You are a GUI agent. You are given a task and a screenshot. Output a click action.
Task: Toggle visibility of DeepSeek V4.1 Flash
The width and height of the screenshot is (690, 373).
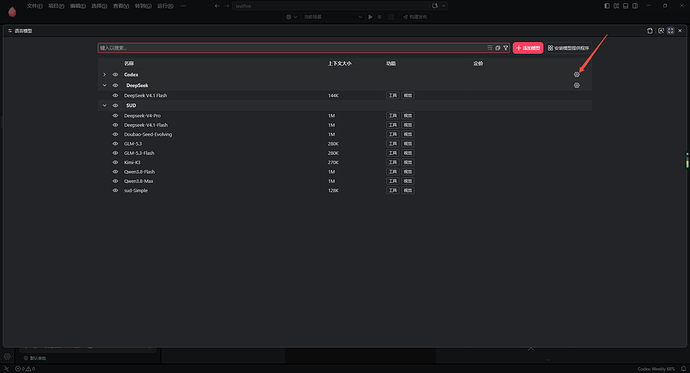(115, 95)
